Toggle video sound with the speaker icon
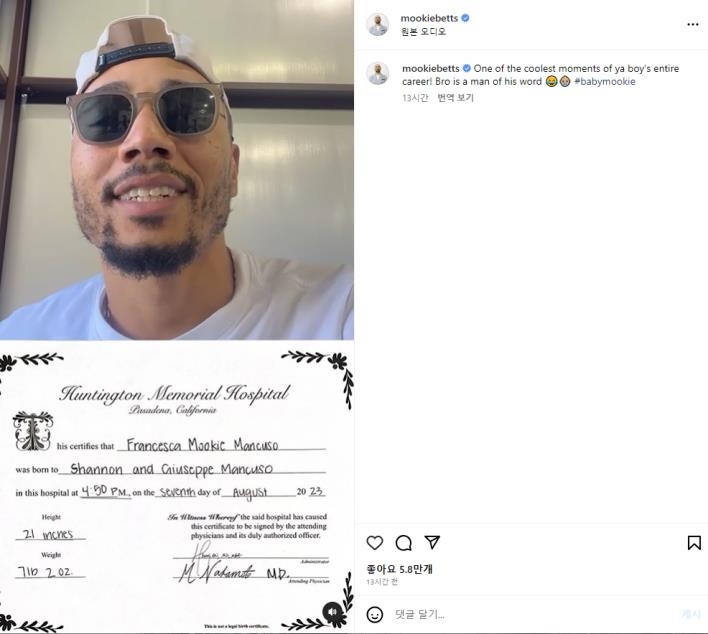The image size is (708, 634). pos(333,611)
